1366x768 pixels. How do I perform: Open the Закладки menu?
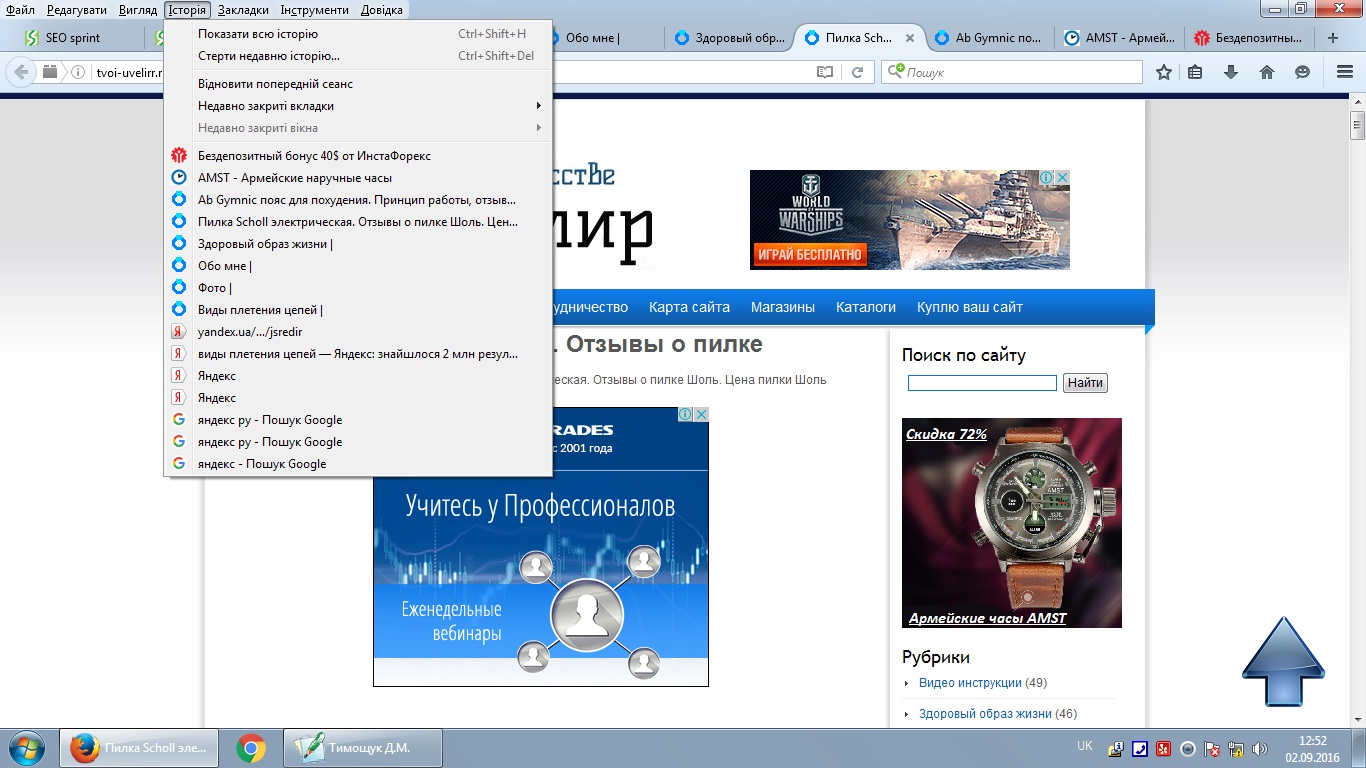pyautogui.click(x=243, y=10)
